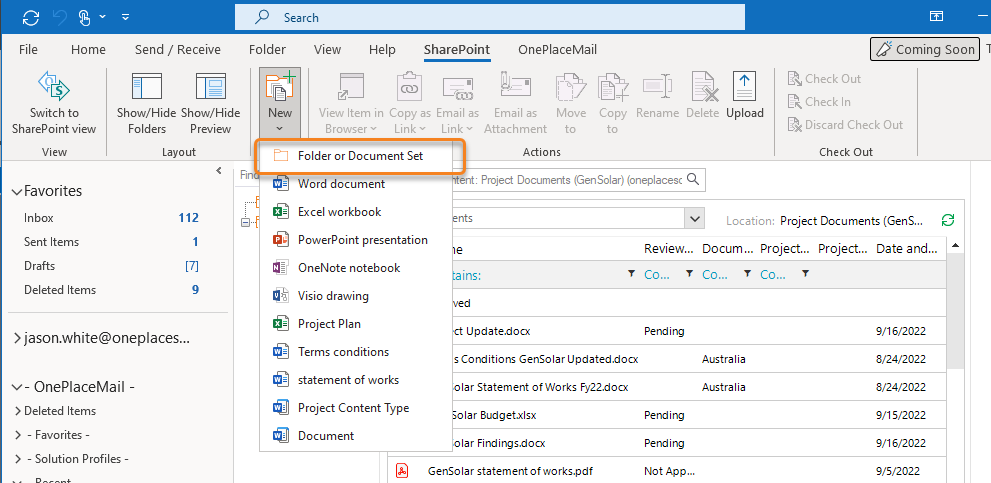Click the Undo icon in title bar
Screen dimensions: 991x483
[60, 18]
